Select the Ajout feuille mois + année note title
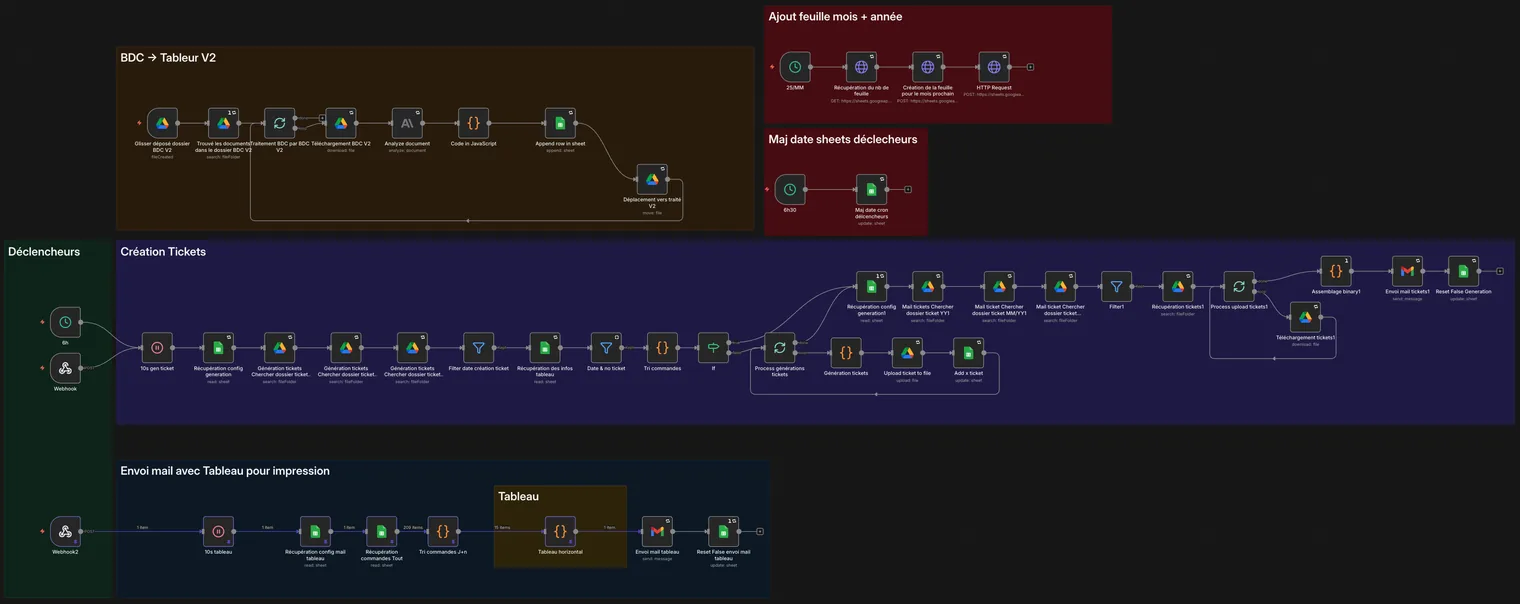The width and height of the screenshot is (1520, 604). (835, 16)
